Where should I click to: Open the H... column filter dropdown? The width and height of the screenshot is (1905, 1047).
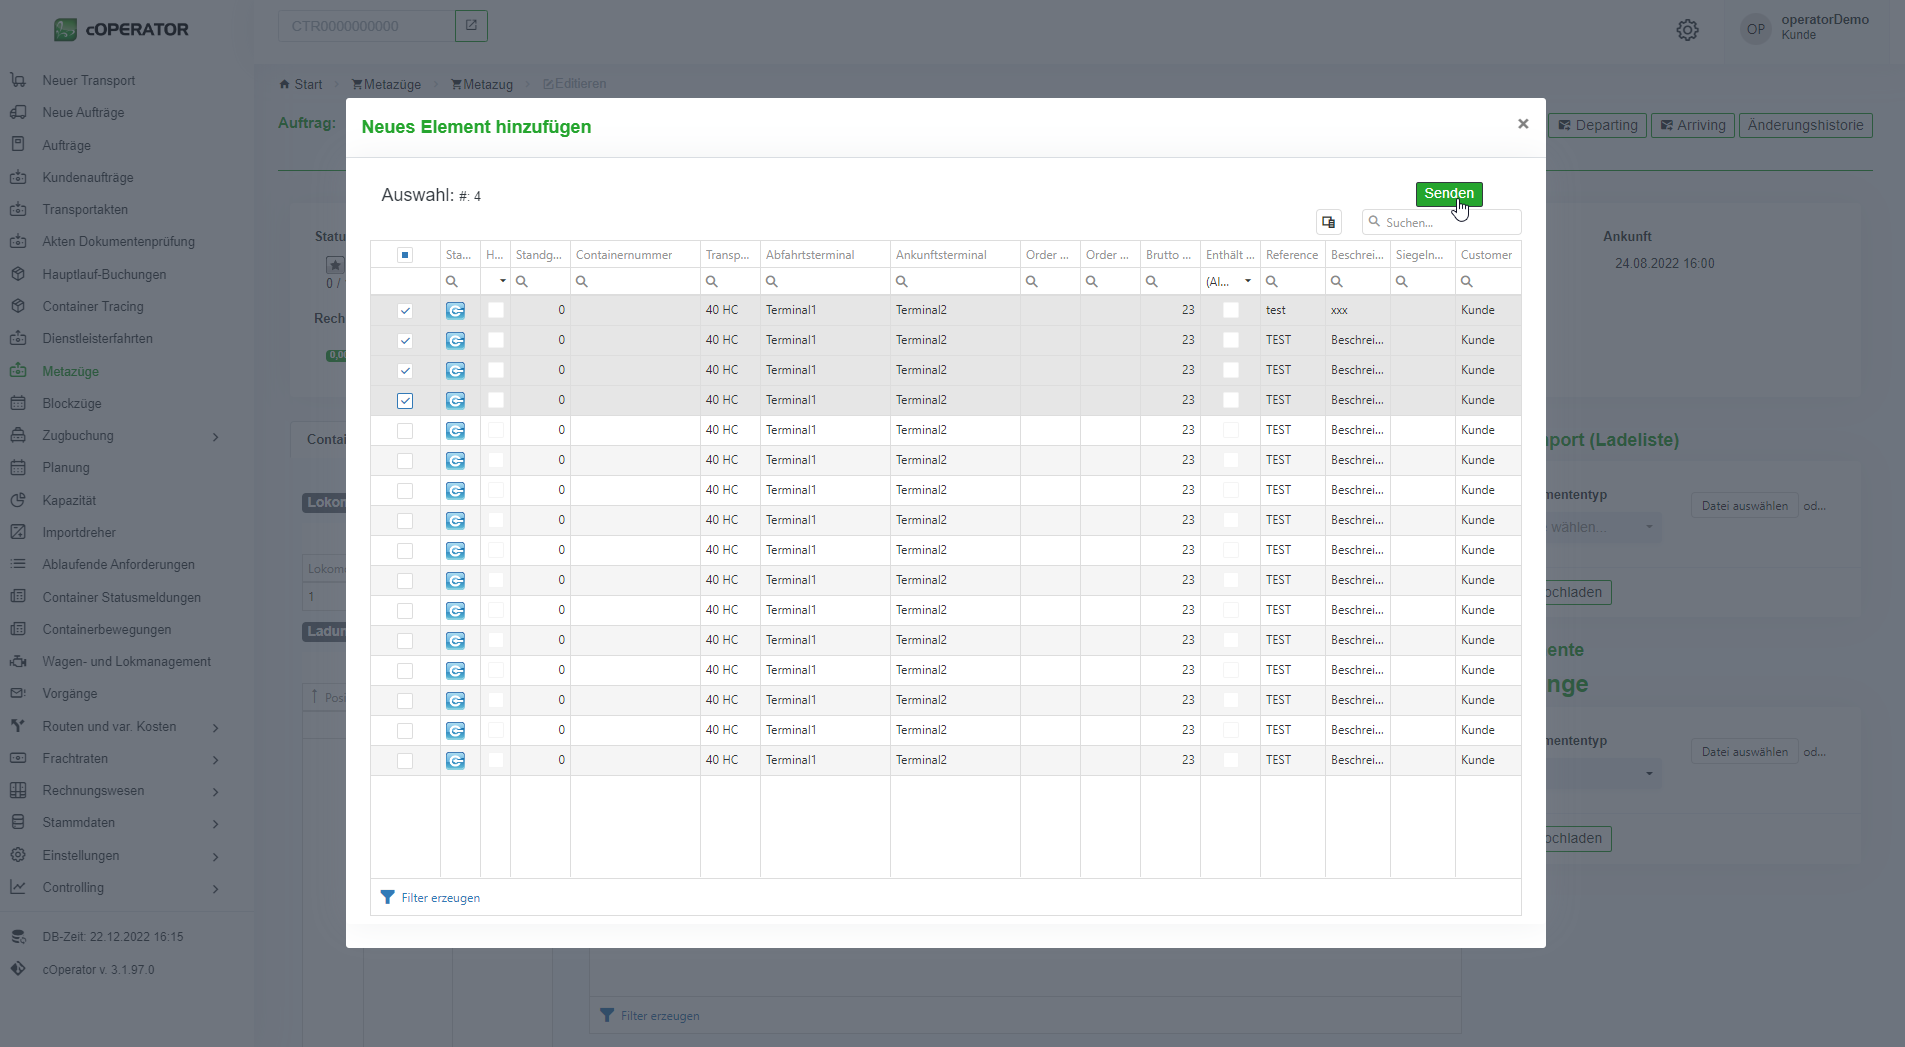tap(502, 281)
